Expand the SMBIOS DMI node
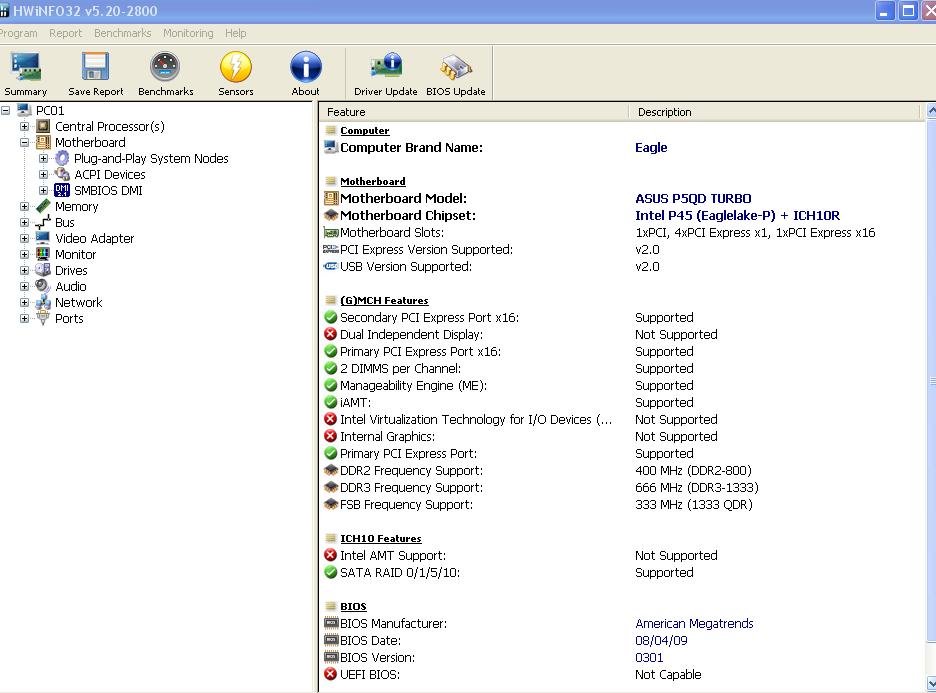The width and height of the screenshot is (936, 693). 44,190
